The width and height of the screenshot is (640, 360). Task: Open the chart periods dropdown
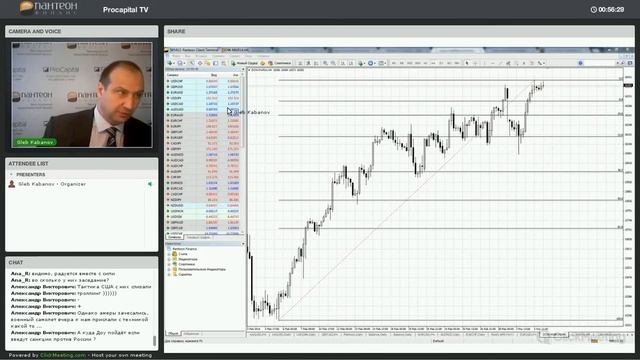371,63
